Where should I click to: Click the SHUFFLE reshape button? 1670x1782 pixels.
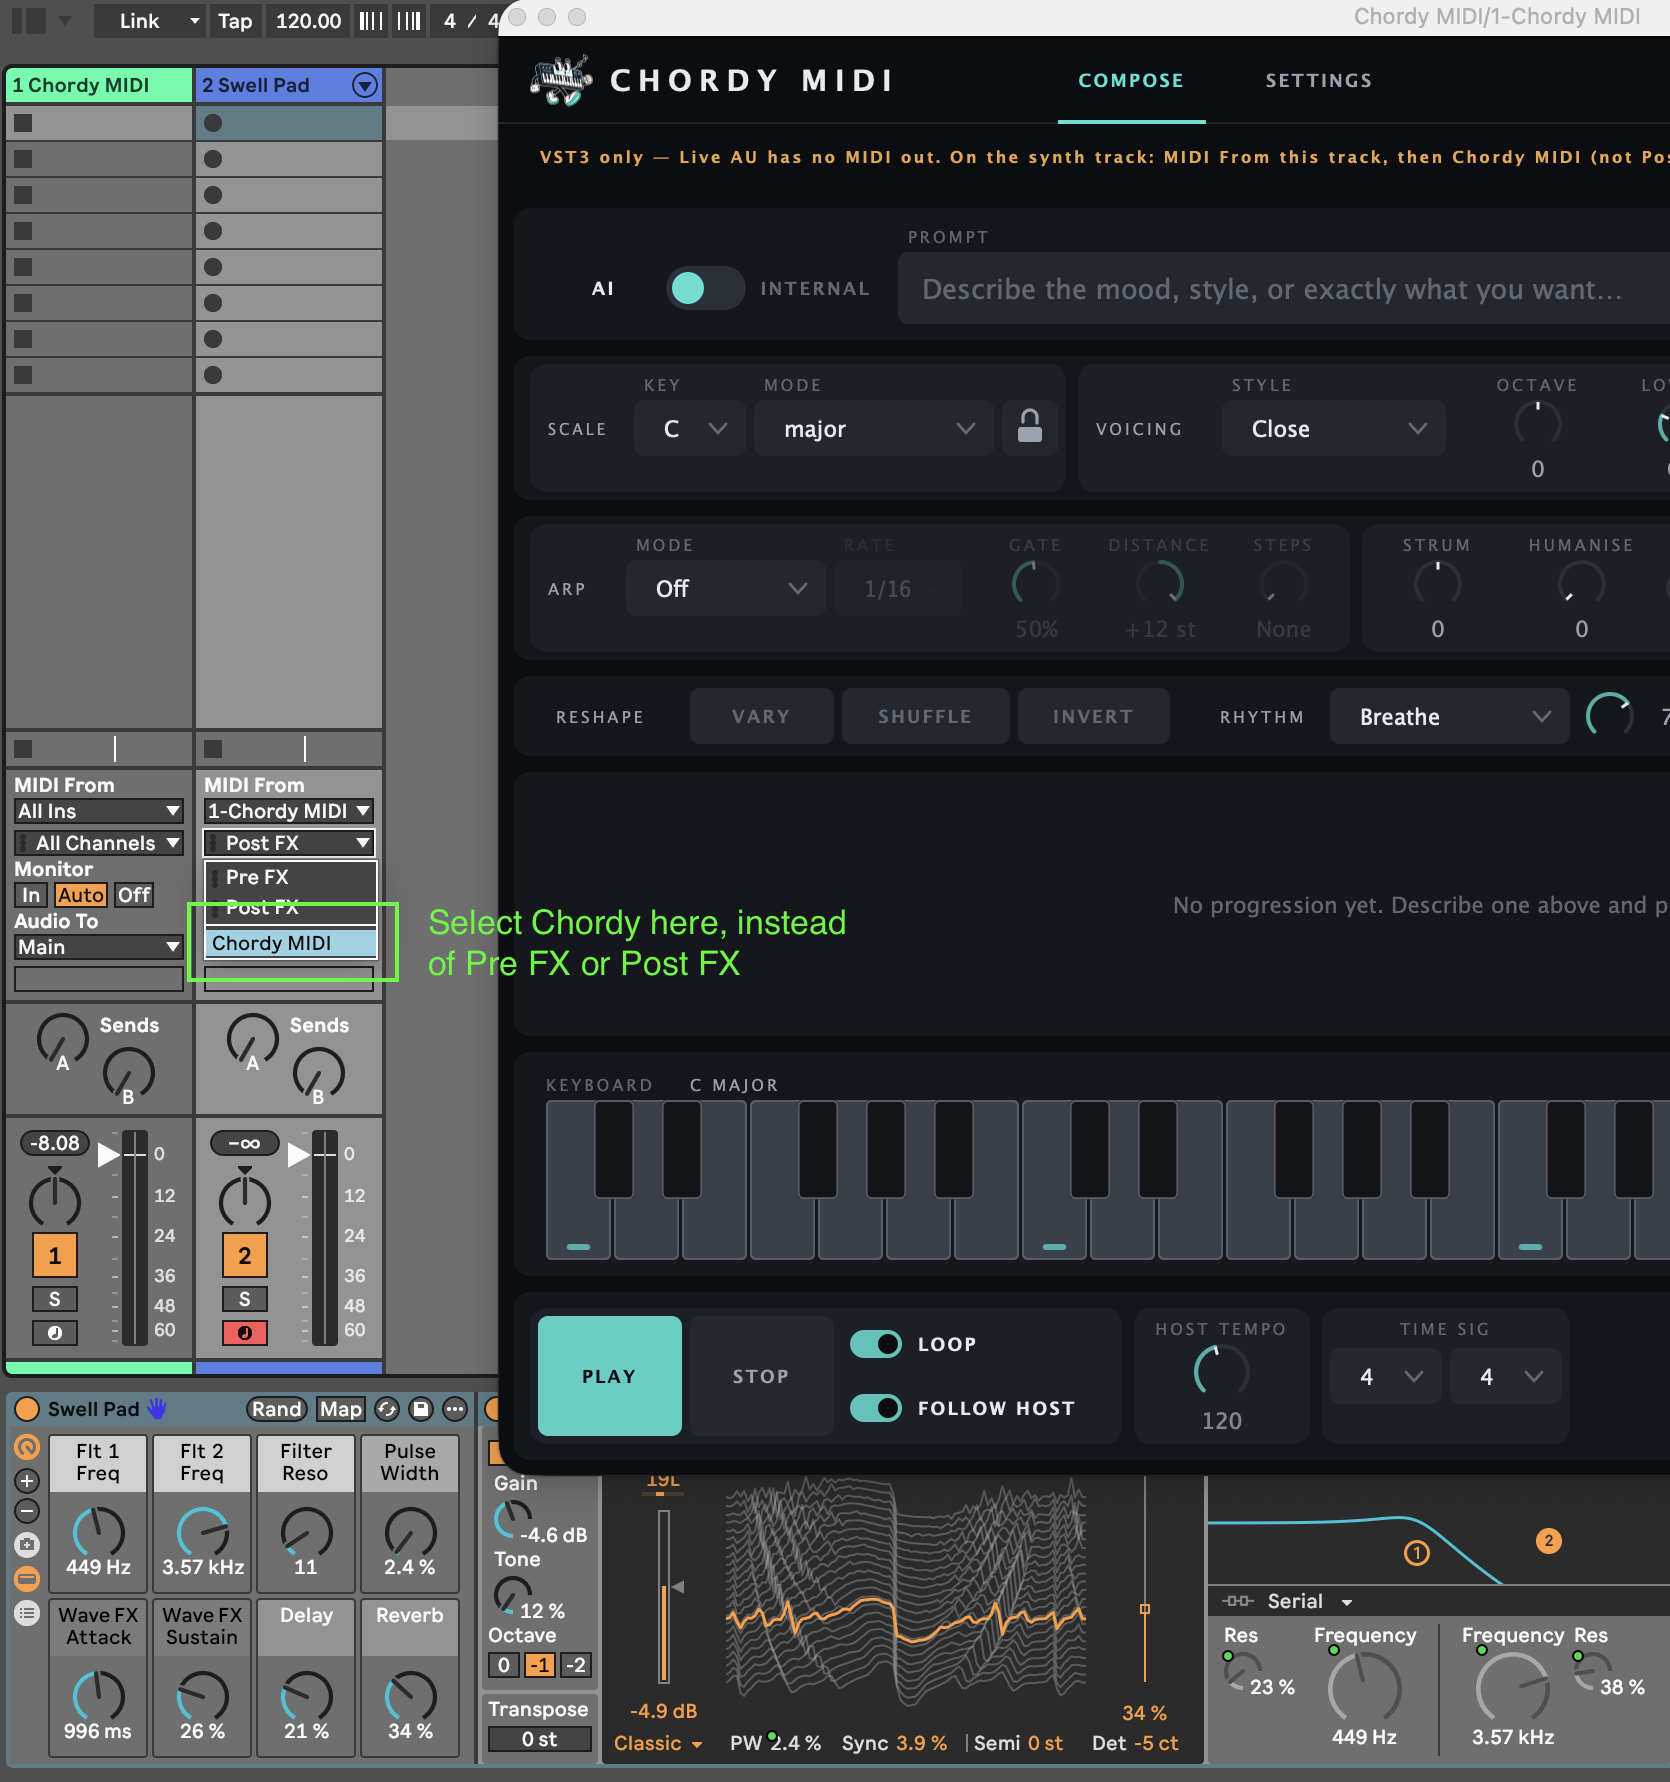pos(925,716)
